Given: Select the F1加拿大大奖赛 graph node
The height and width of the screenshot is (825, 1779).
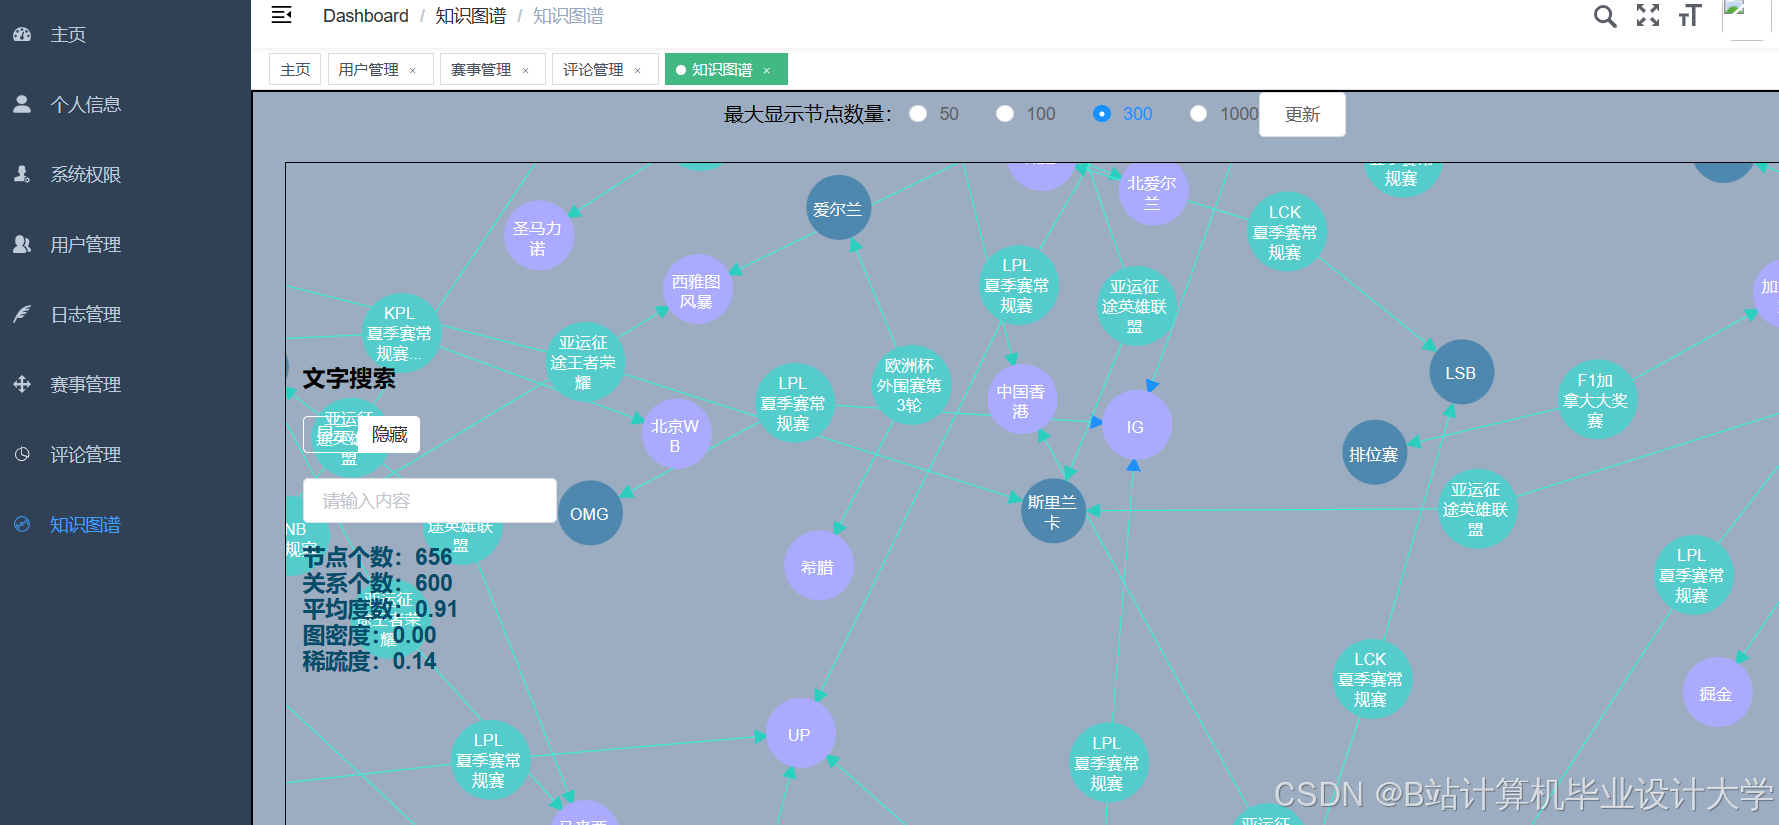Looking at the screenshot, I should (1596, 400).
